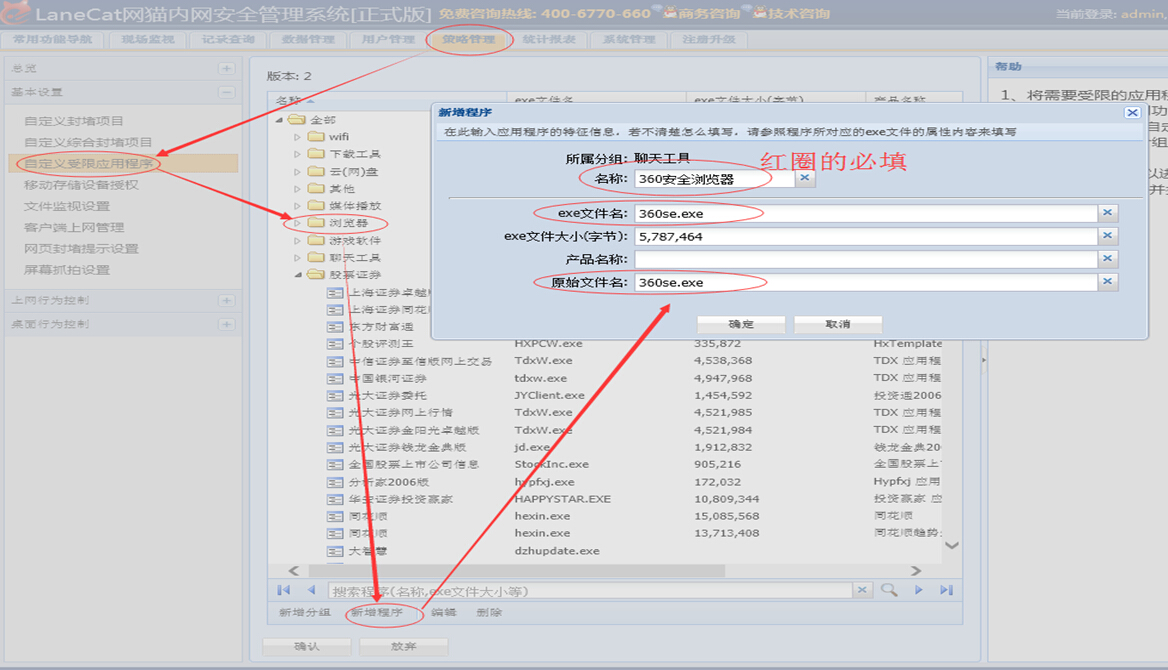Jump to first page with navigation arrow

tap(284, 591)
